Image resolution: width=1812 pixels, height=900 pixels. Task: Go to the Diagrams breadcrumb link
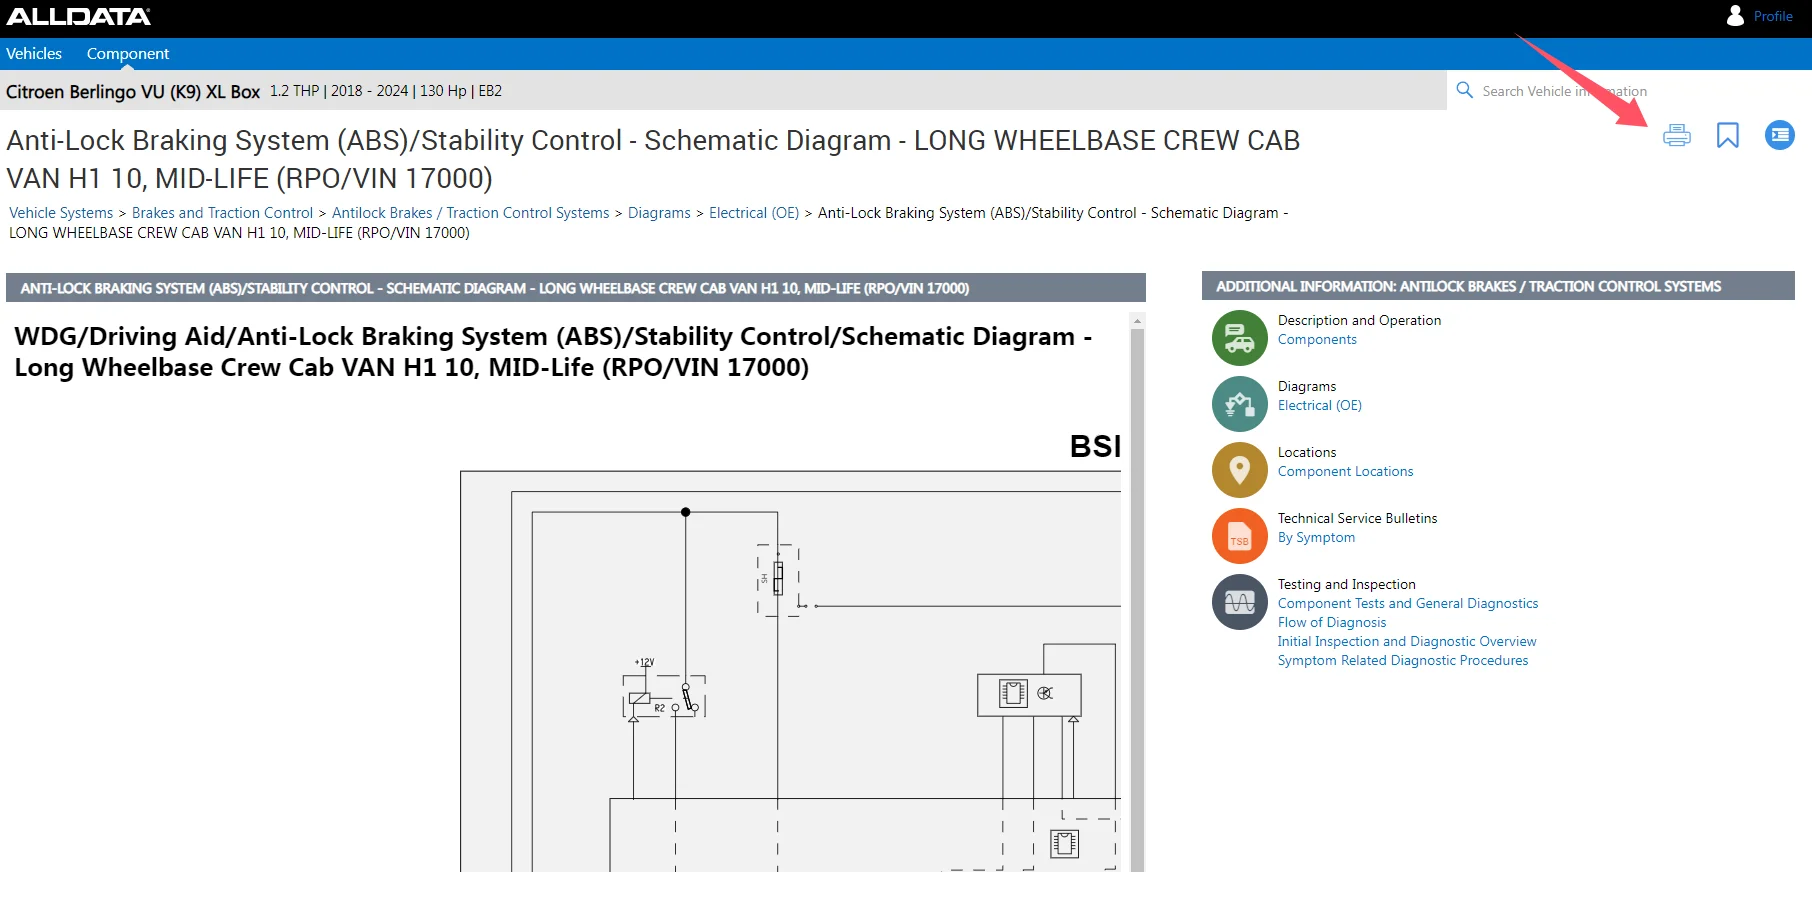pos(659,213)
